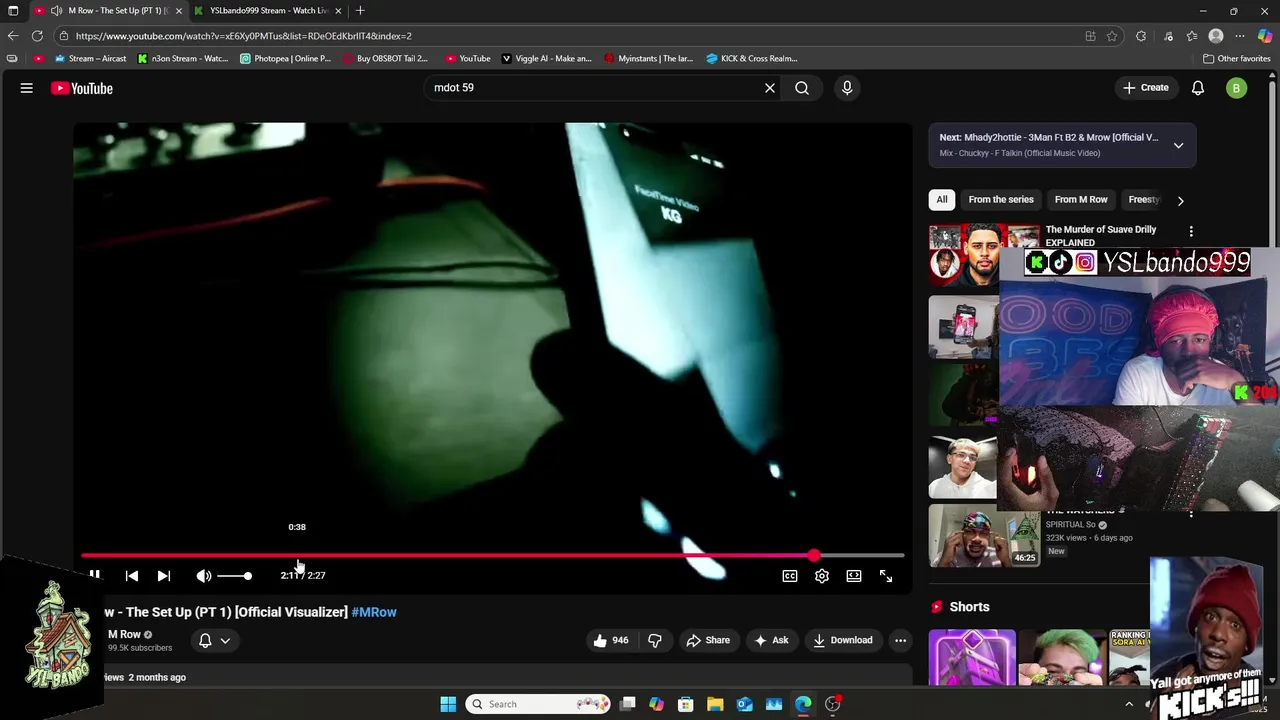Open KICK & Cross Realm bookmark
The width and height of the screenshot is (1280, 720).
(x=752, y=59)
